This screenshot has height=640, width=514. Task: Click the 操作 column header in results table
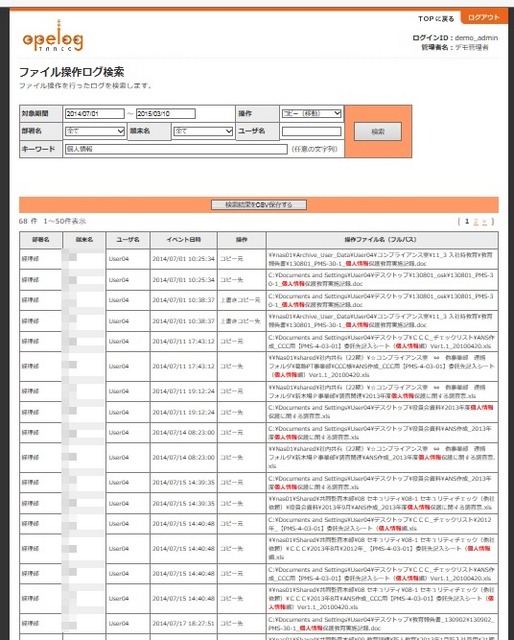pos(242,240)
